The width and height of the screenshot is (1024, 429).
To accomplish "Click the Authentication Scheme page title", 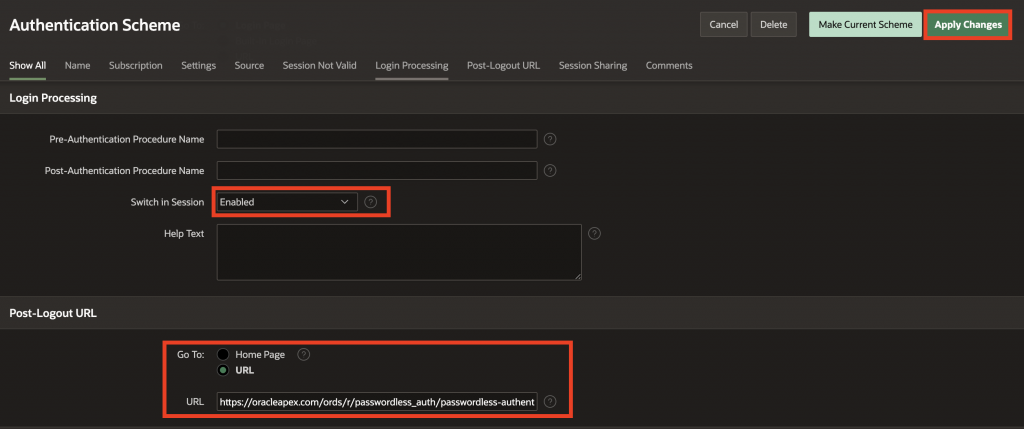I will [x=95, y=25].
